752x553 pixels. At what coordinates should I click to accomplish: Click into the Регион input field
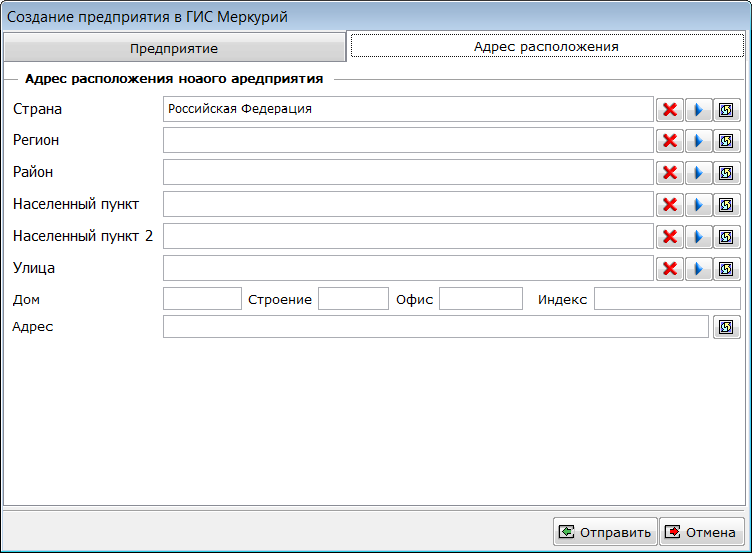click(x=408, y=140)
